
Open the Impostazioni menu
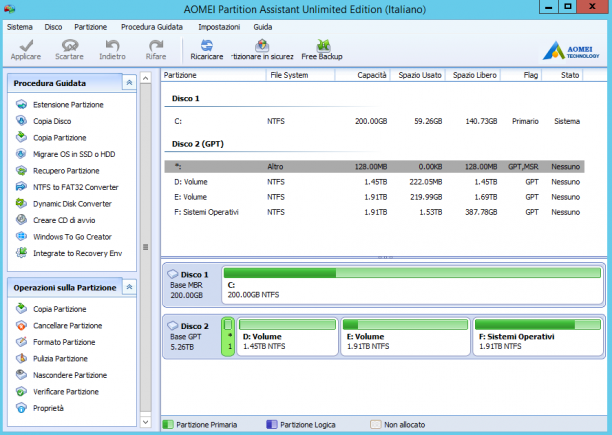pyautogui.click(x=219, y=27)
